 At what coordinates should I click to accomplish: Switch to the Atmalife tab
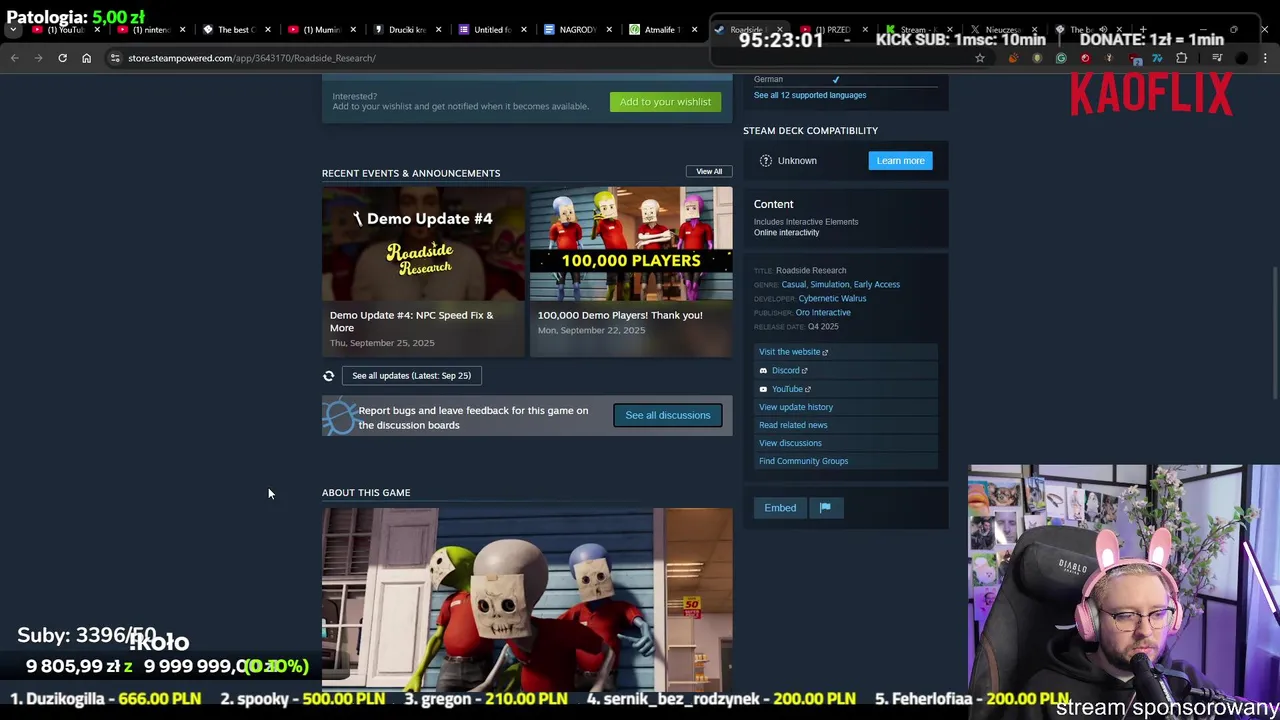(661, 30)
